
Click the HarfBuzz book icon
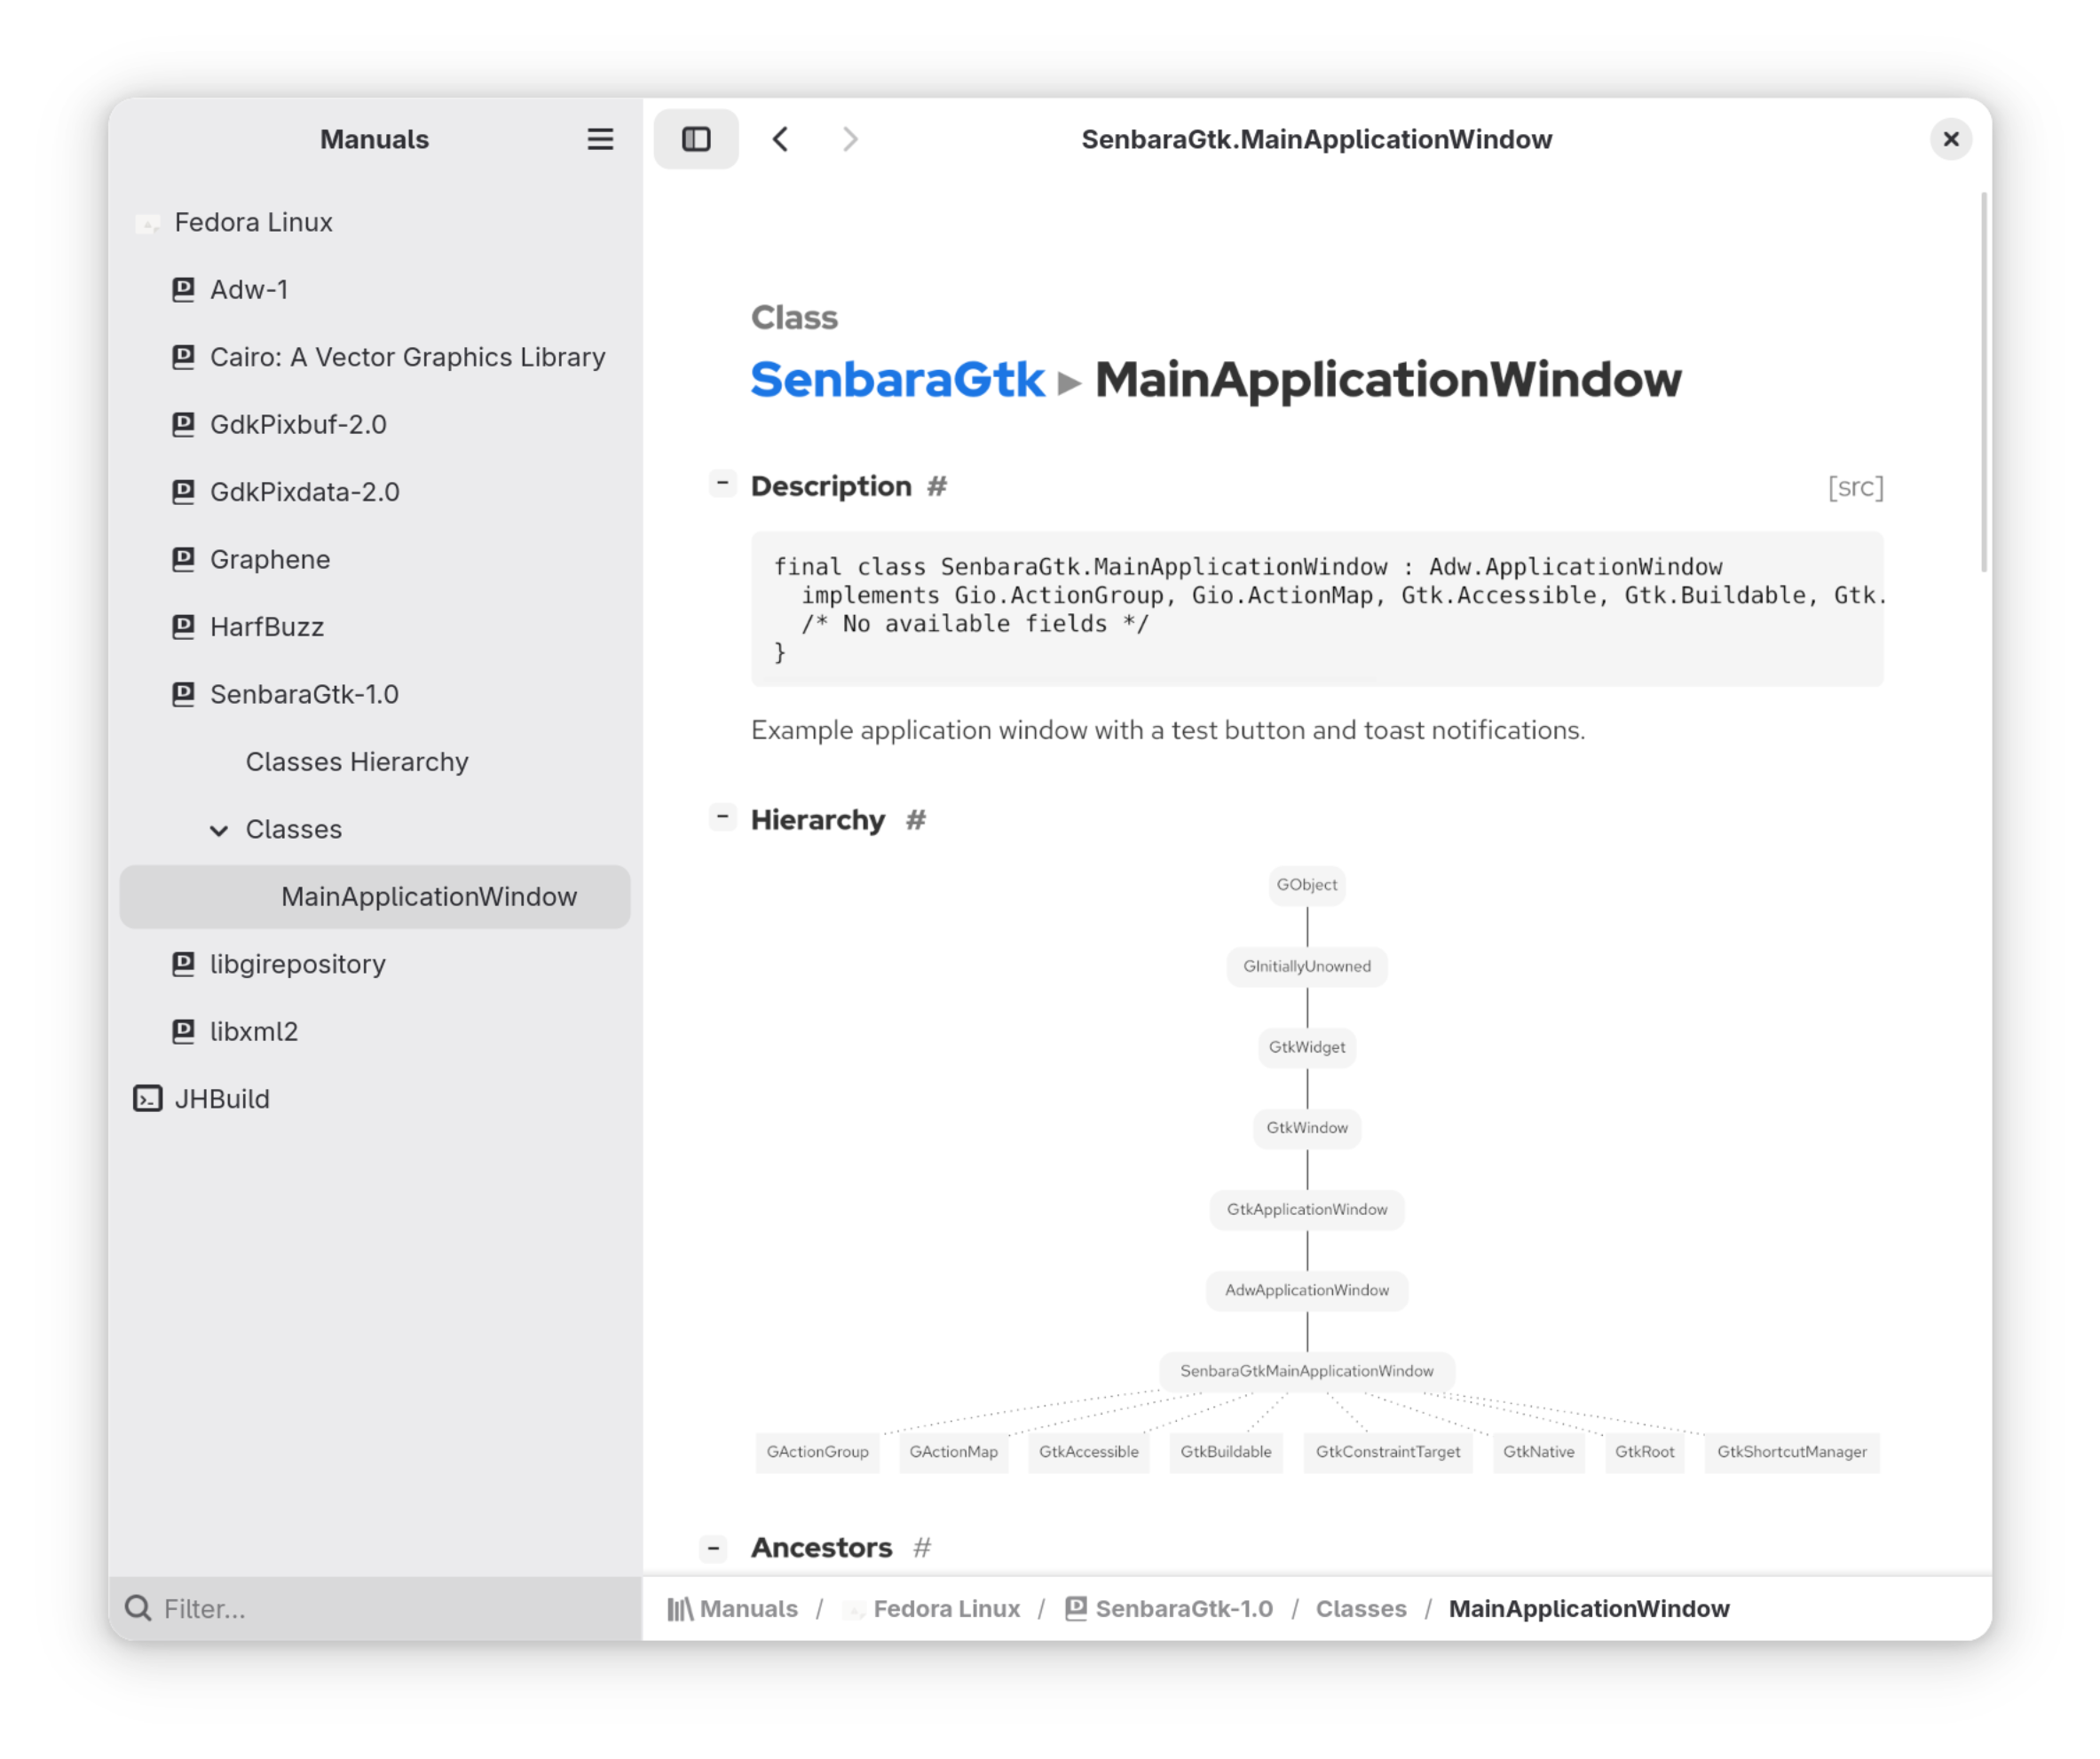point(183,627)
